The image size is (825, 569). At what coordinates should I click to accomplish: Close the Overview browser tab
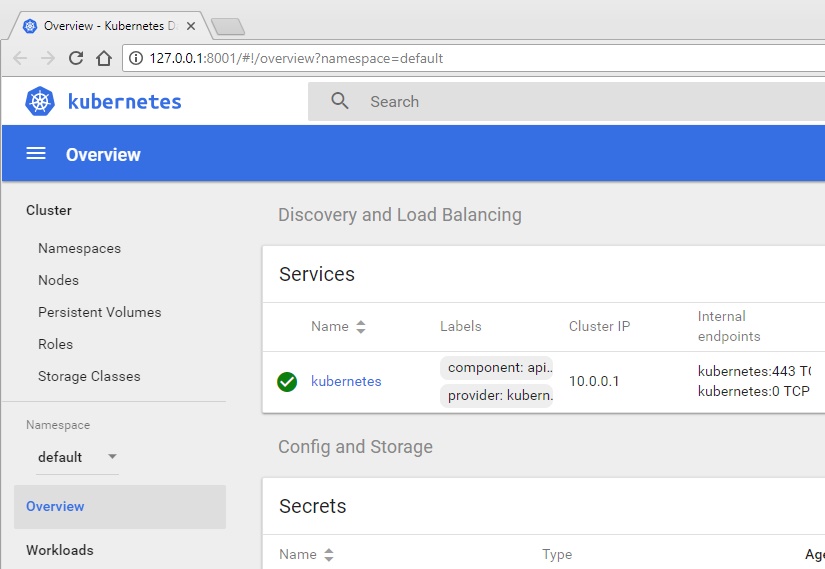coord(191,26)
